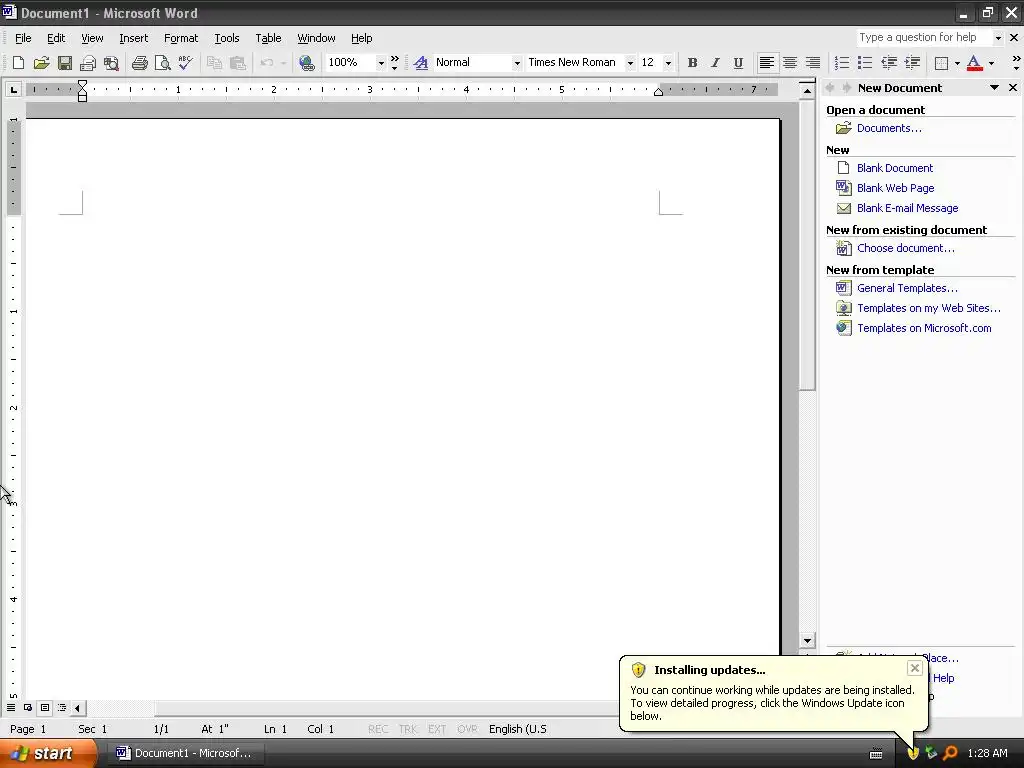Create a new blank document from toolbar
The image size is (1024, 768).
pos(18,63)
